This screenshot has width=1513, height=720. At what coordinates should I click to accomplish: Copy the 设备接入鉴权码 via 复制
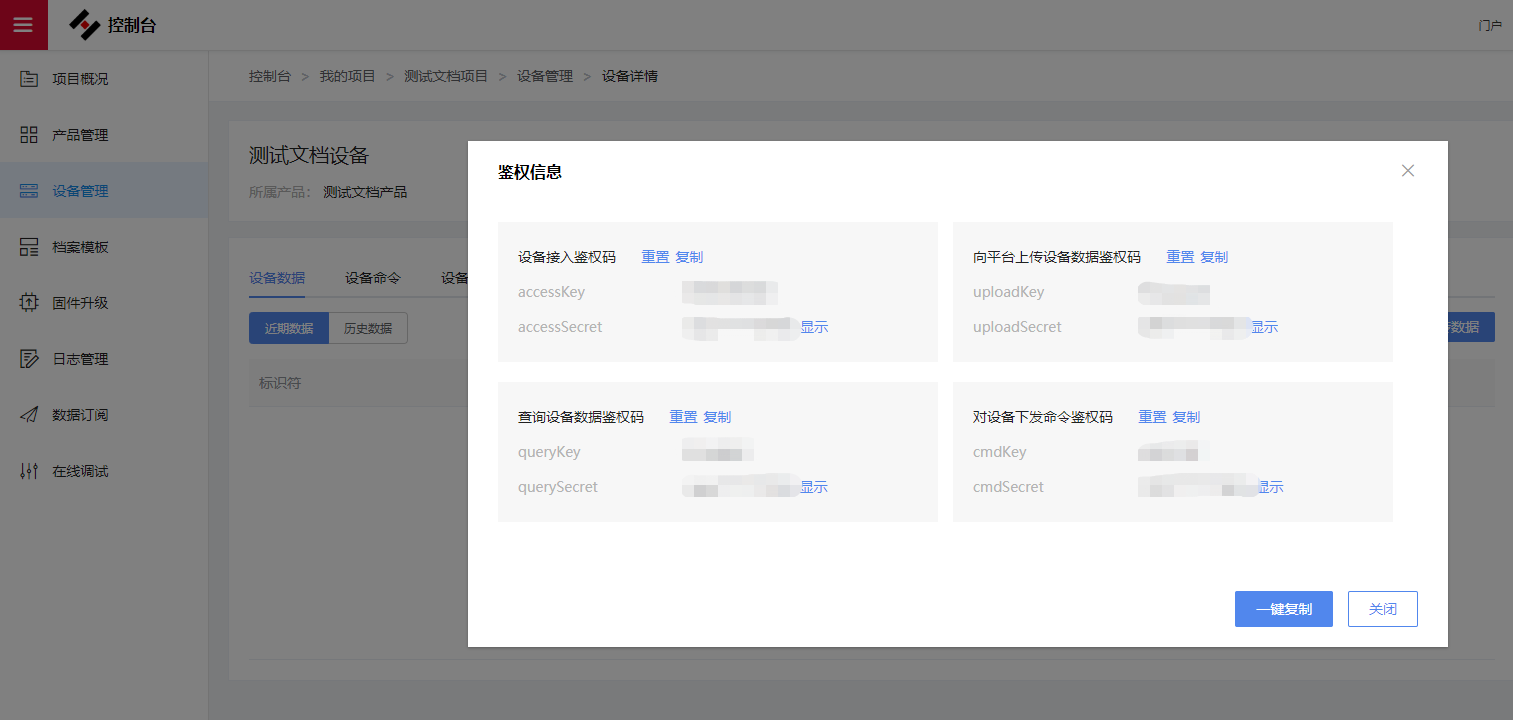(x=689, y=257)
